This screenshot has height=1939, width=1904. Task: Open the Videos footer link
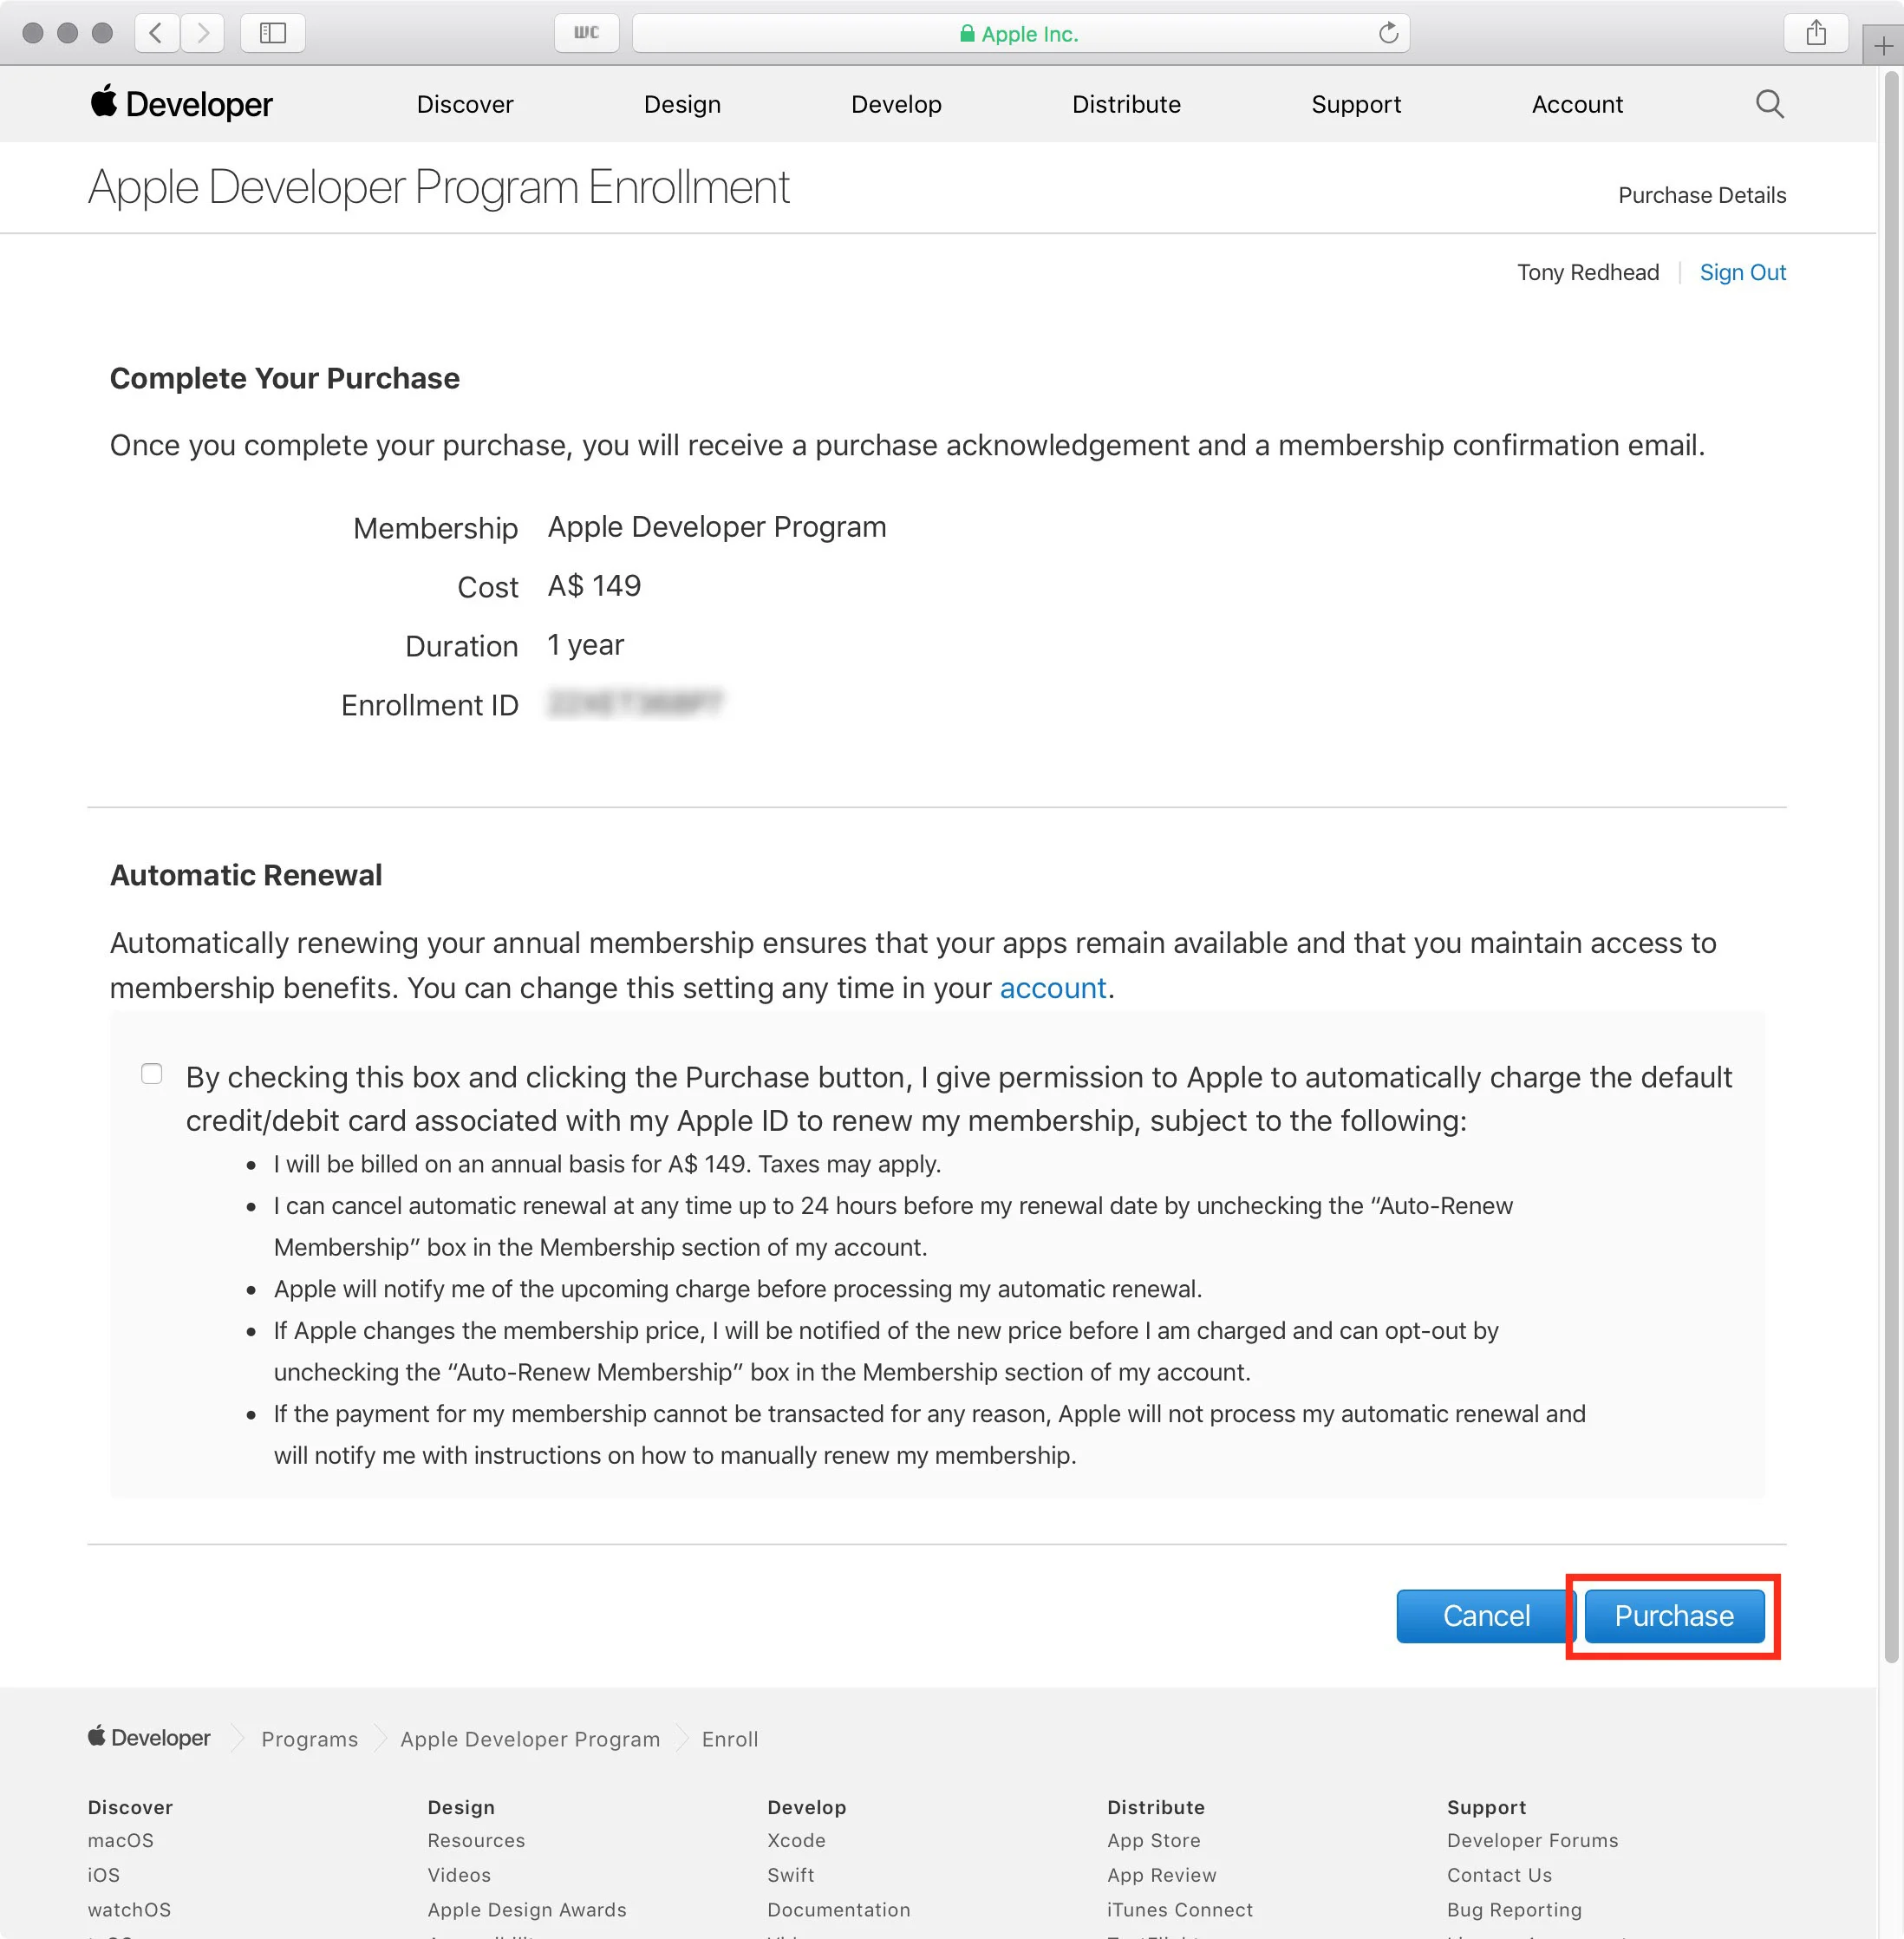459,1875
